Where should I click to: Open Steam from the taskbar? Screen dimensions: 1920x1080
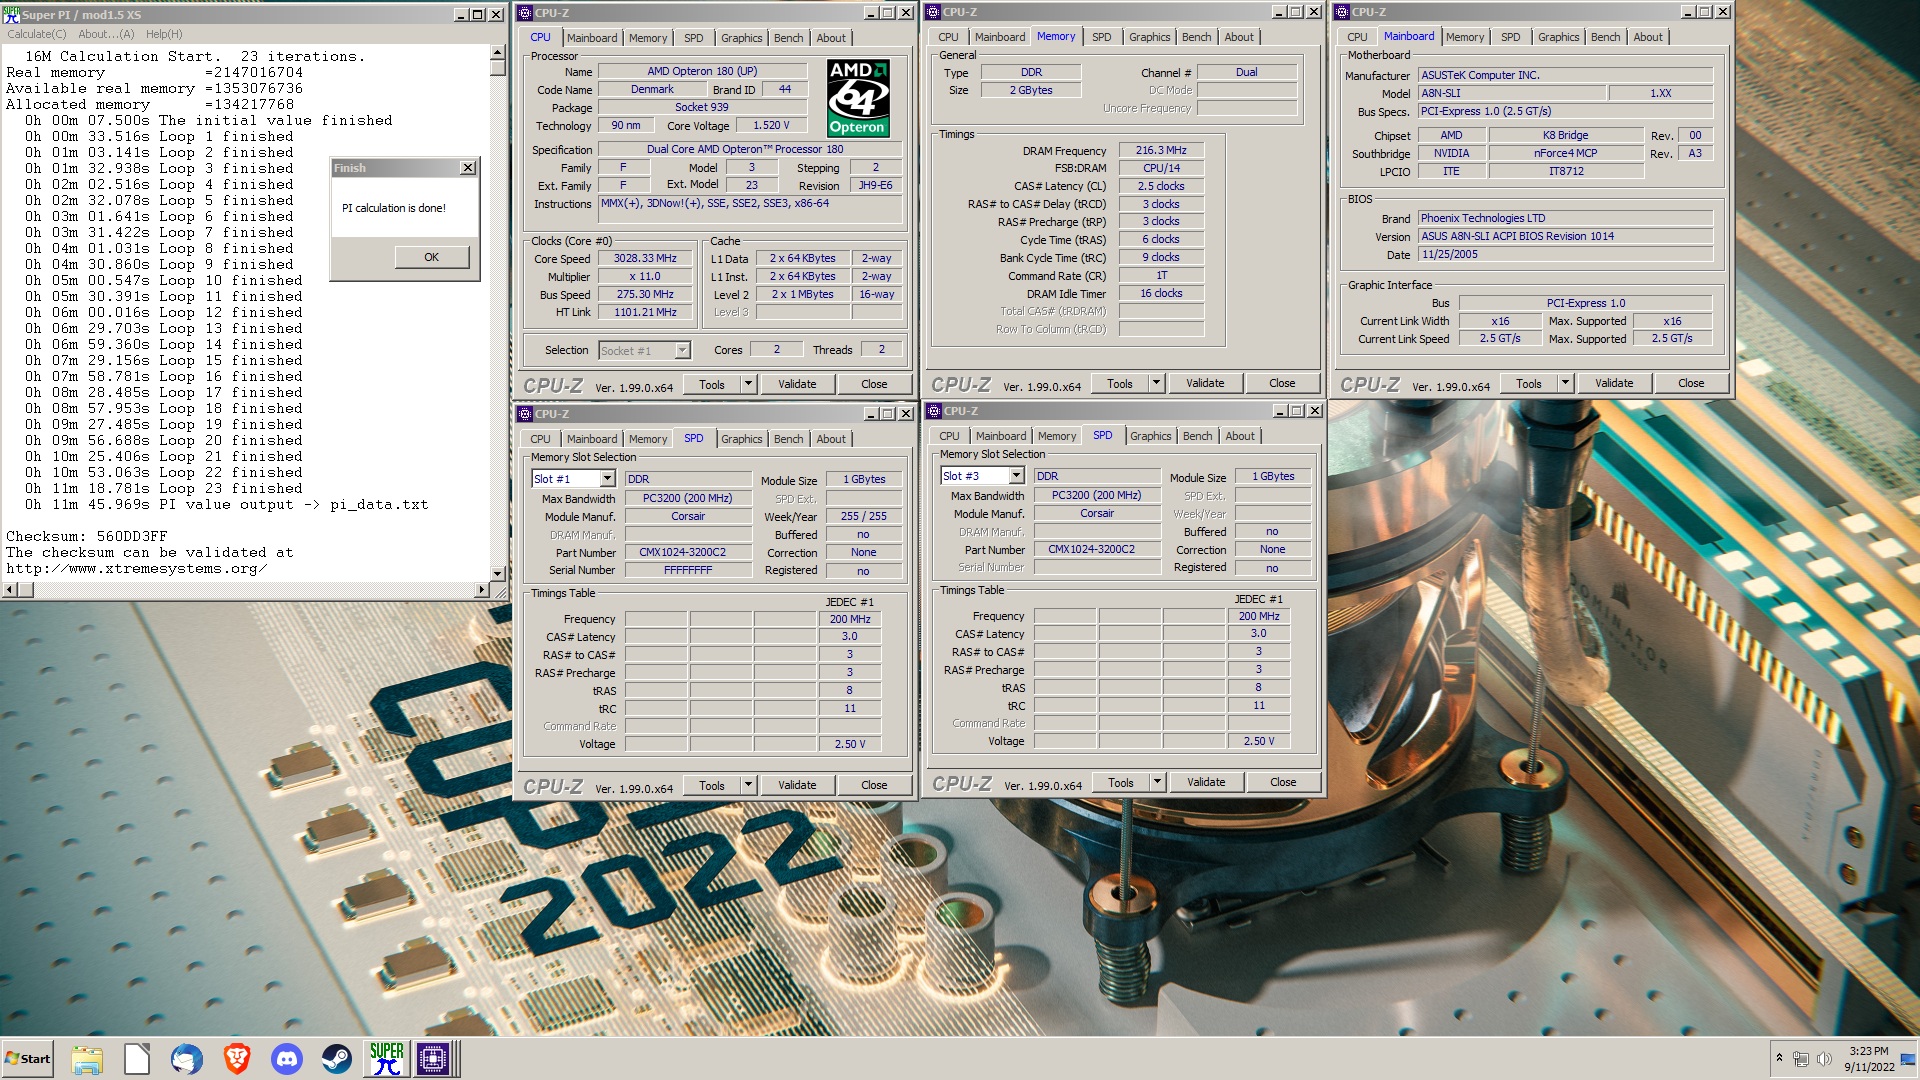337,1058
